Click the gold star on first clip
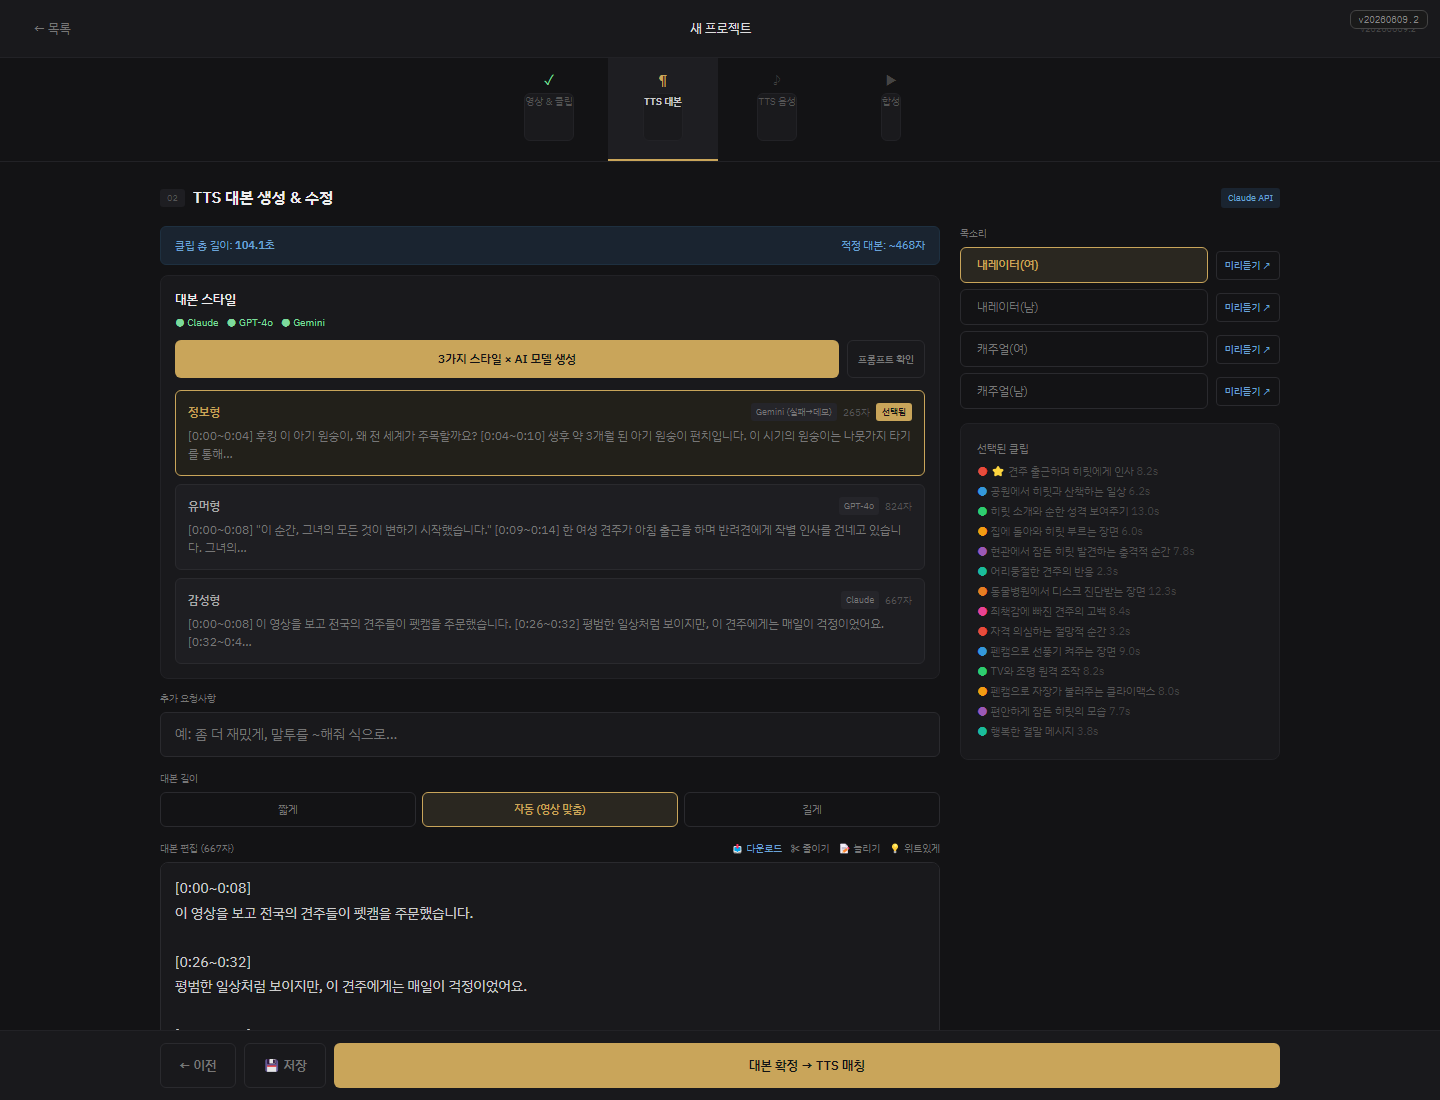This screenshot has height=1100, width=1440. (x=998, y=471)
